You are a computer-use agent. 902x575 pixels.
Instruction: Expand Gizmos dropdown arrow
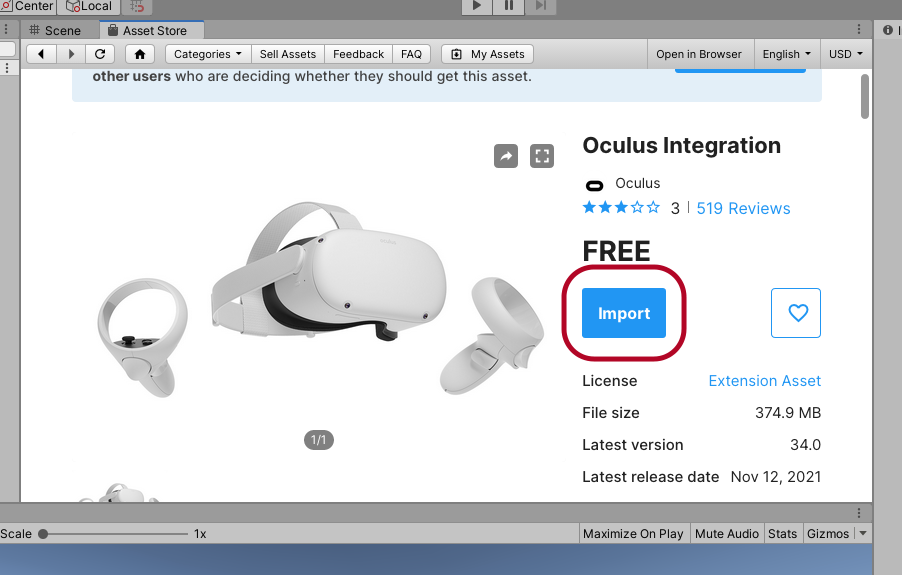863,534
